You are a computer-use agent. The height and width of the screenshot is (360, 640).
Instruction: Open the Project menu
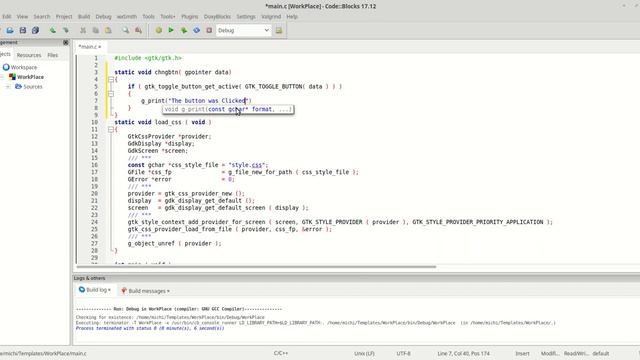pyautogui.click(x=64, y=17)
